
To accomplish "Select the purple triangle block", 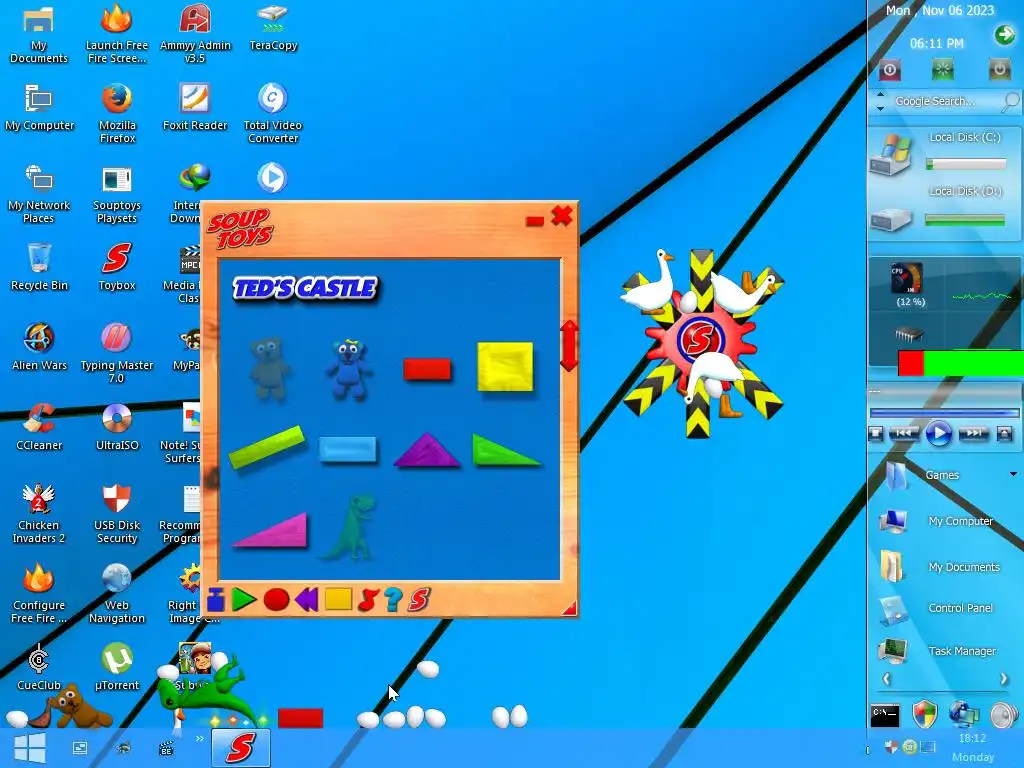I will 426,451.
